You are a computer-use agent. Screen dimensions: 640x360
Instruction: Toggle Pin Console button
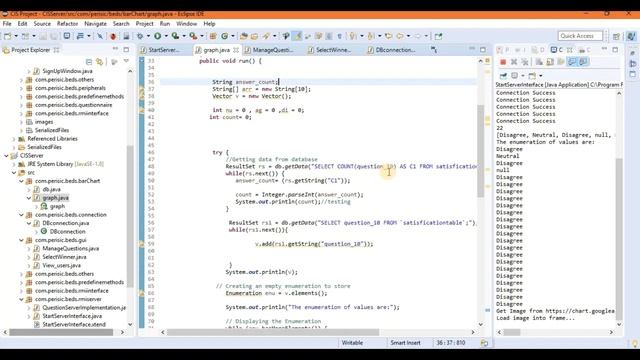click(504, 76)
